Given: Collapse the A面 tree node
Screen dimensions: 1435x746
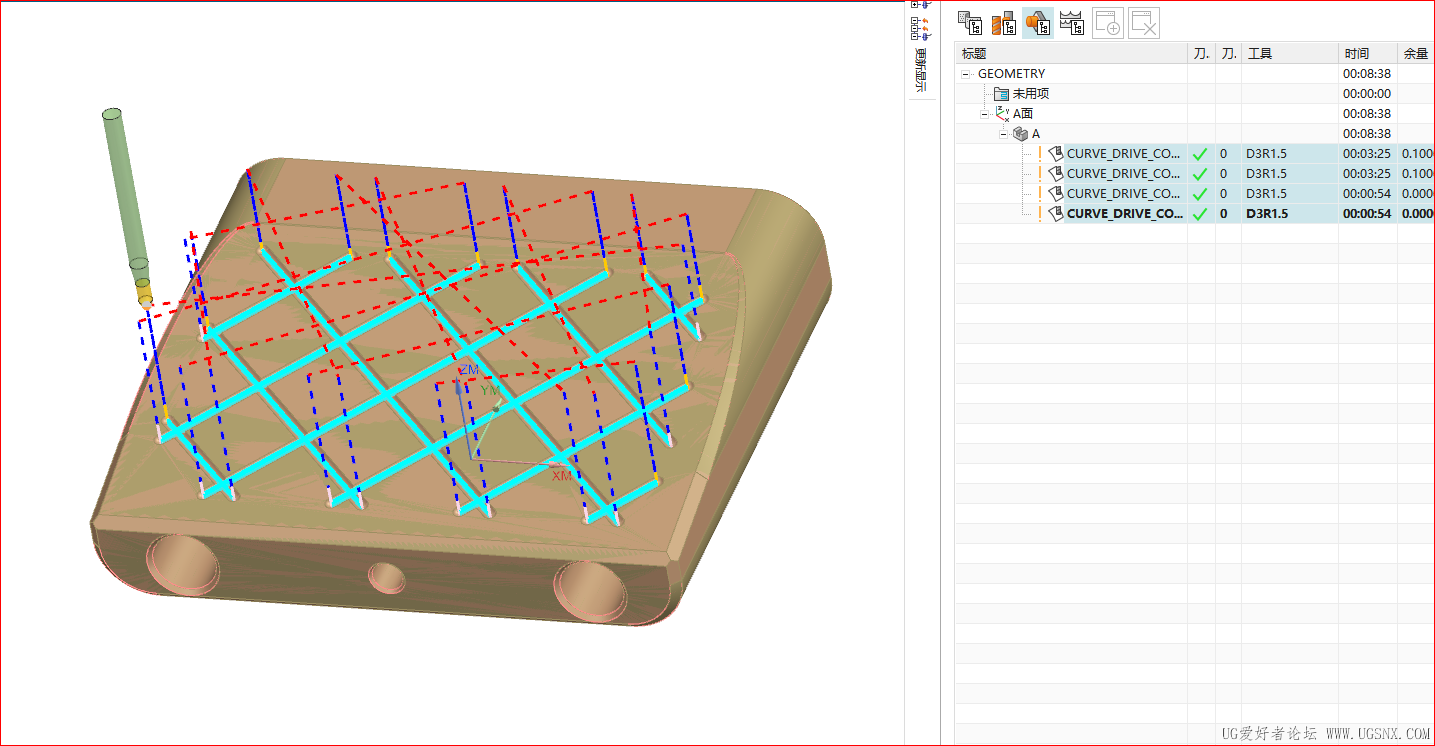Looking at the screenshot, I should coord(985,113).
